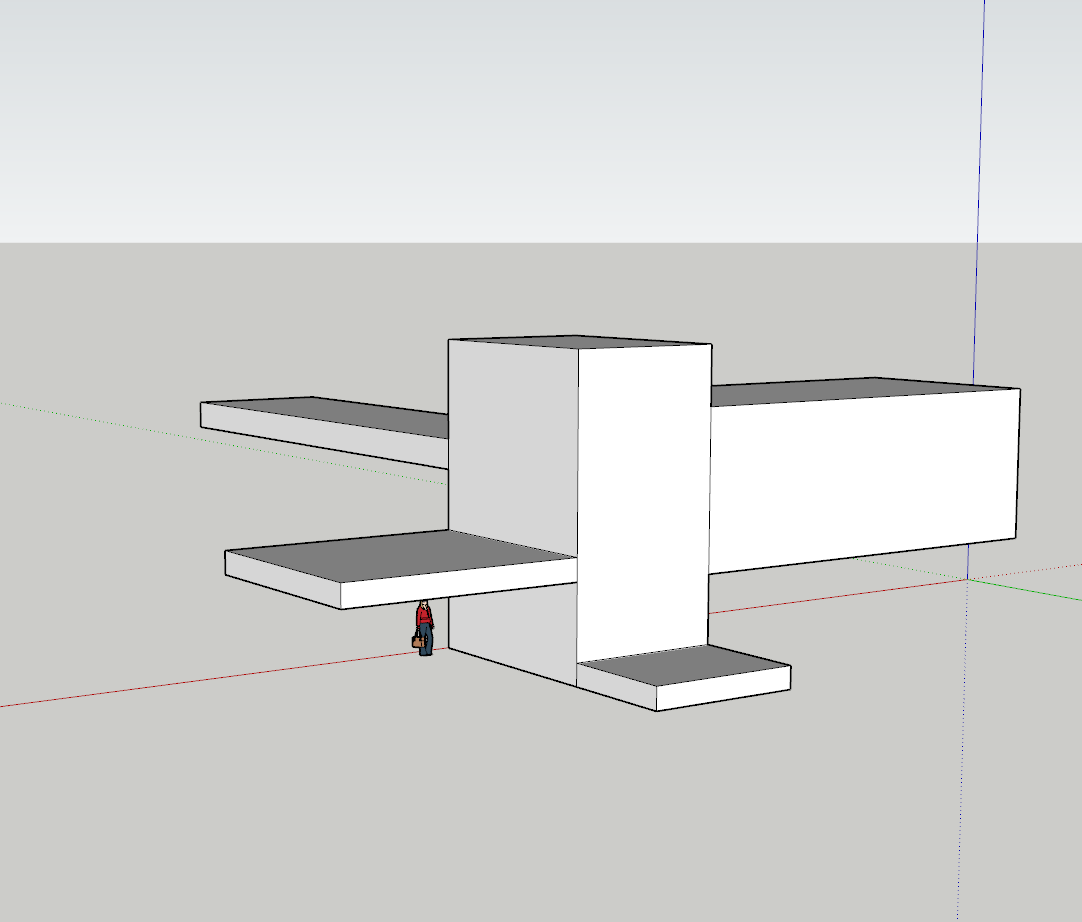
Task: Select the human scale figure in red shirt
Action: (424, 629)
